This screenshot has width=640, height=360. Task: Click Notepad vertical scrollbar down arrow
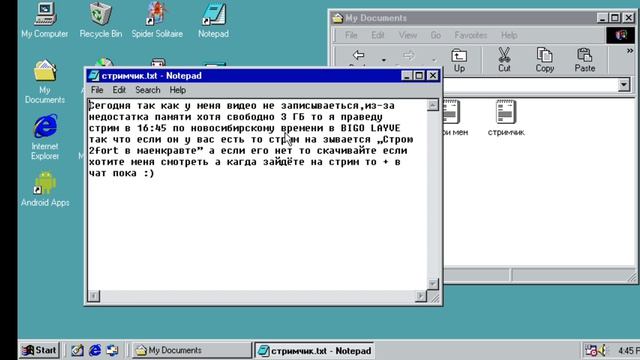coord(433,283)
